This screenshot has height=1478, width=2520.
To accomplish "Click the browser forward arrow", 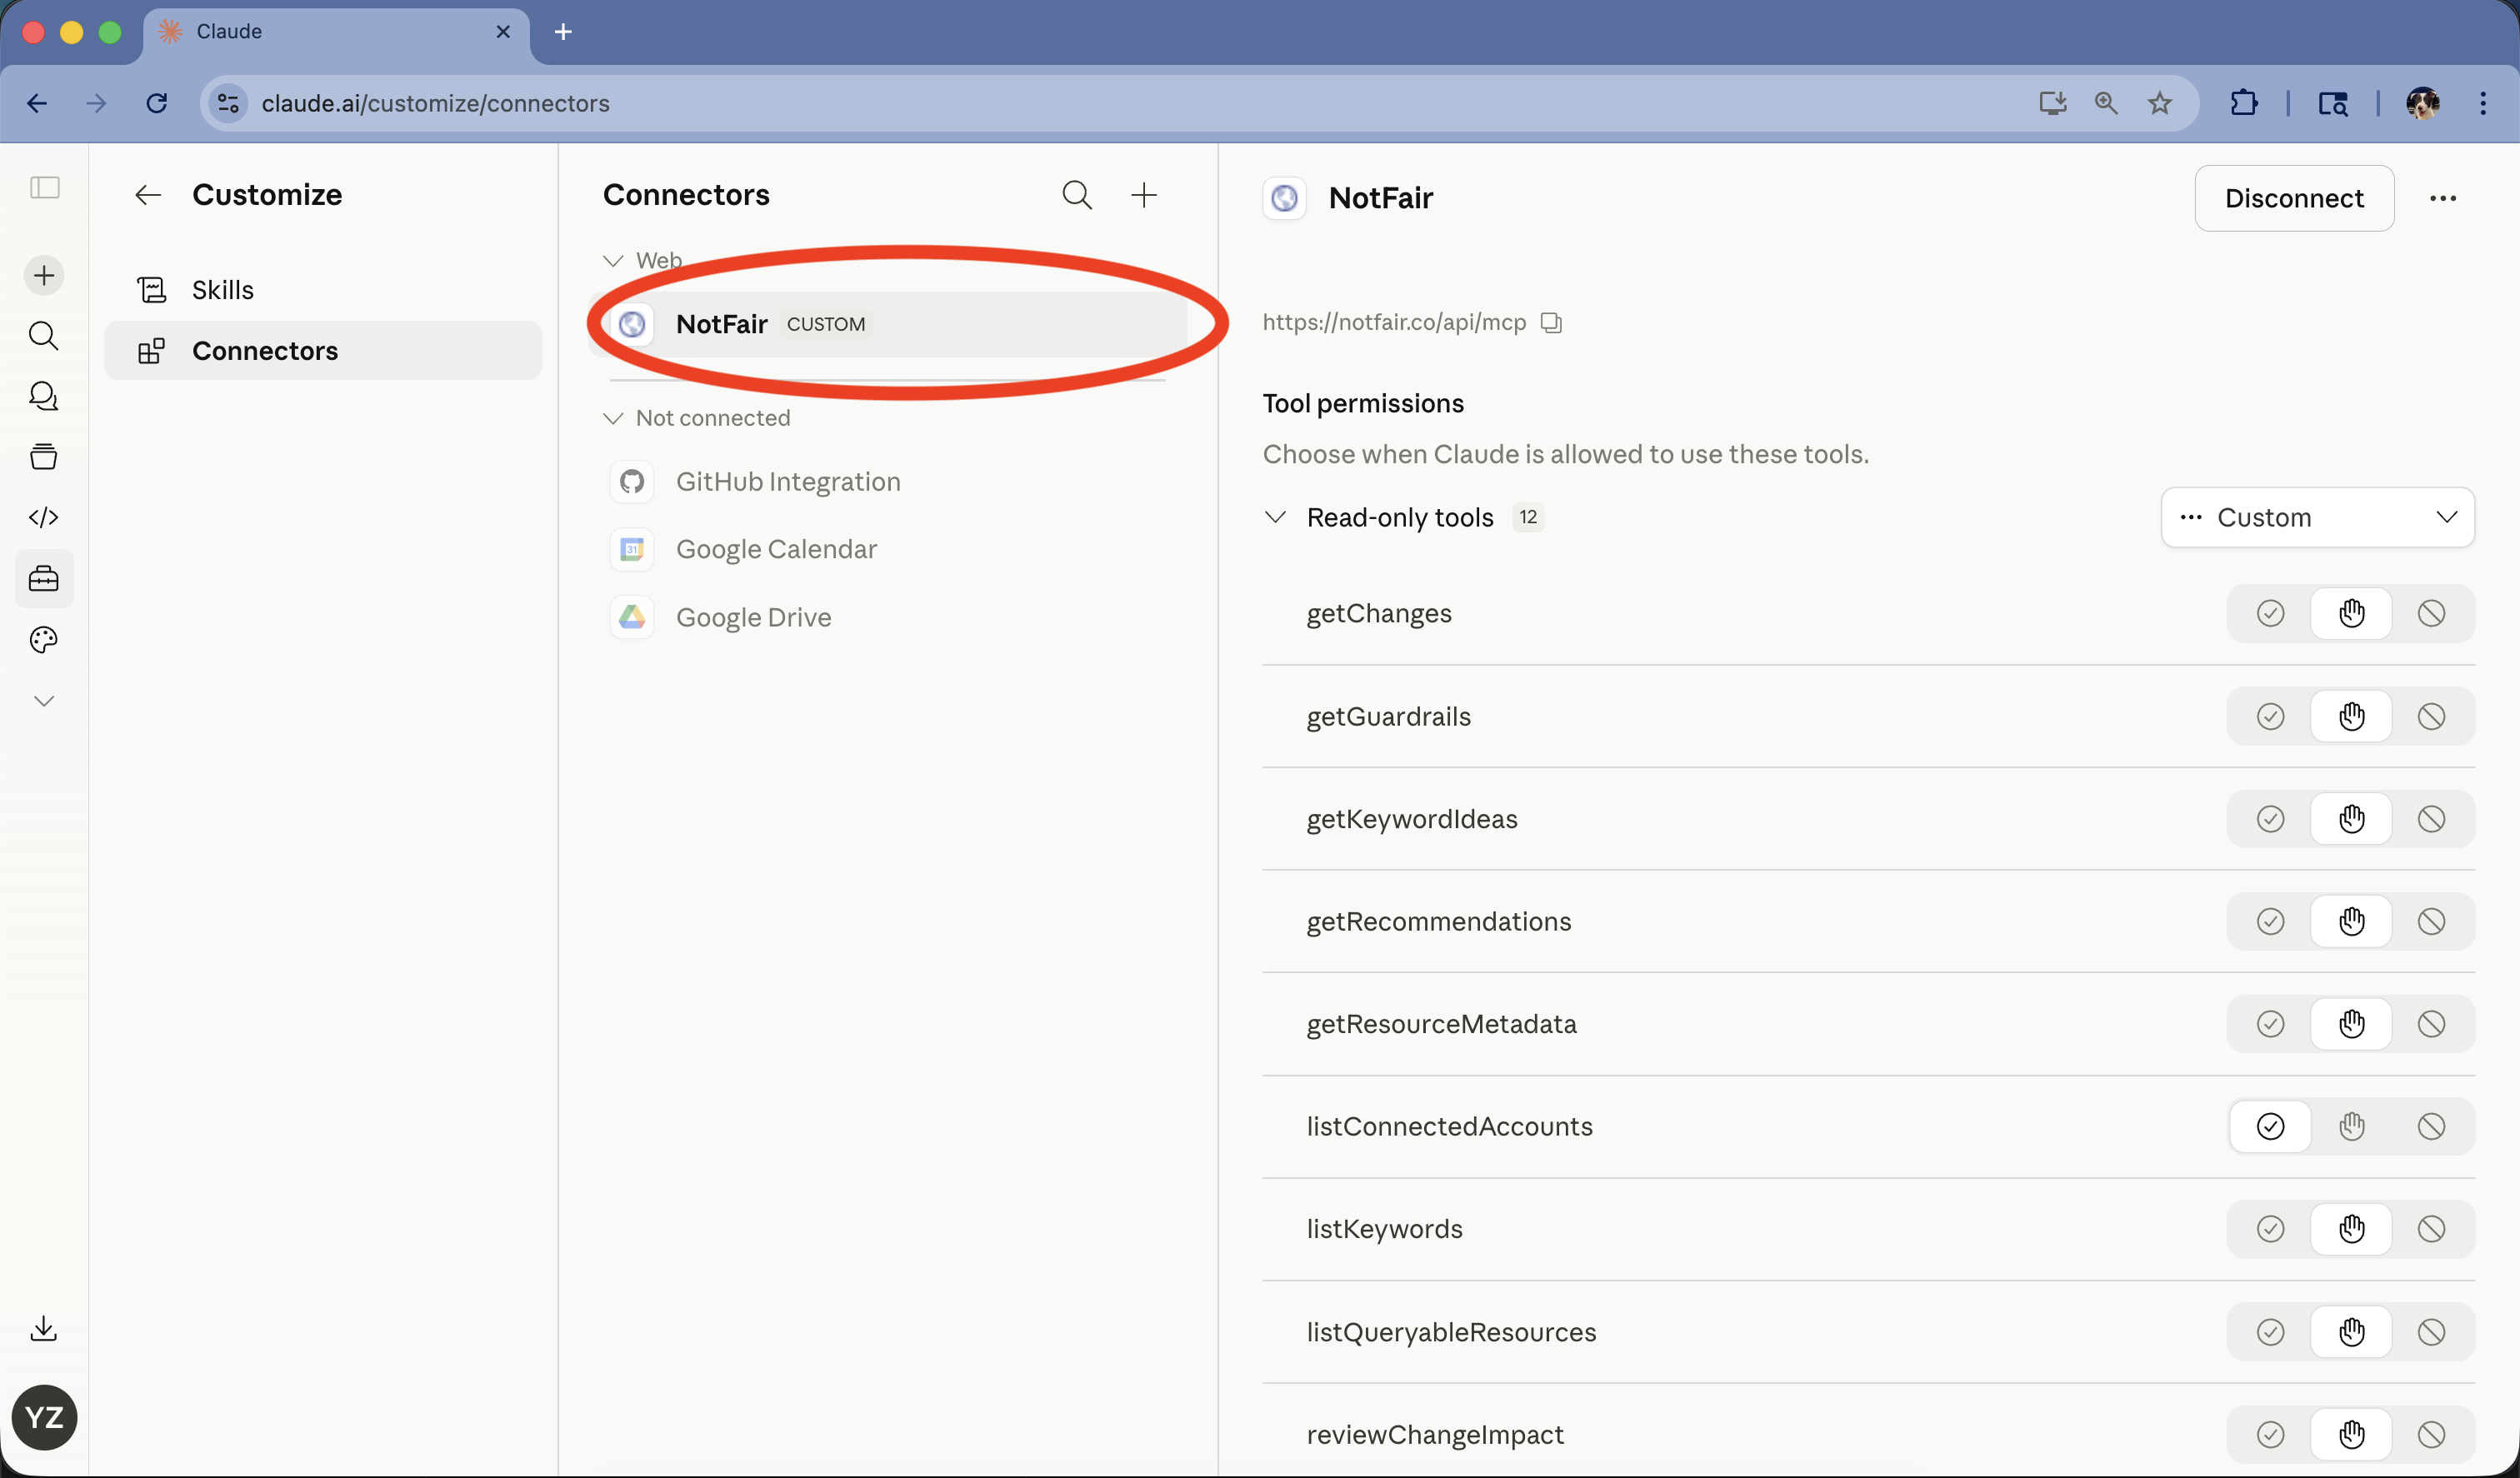I will (96, 103).
